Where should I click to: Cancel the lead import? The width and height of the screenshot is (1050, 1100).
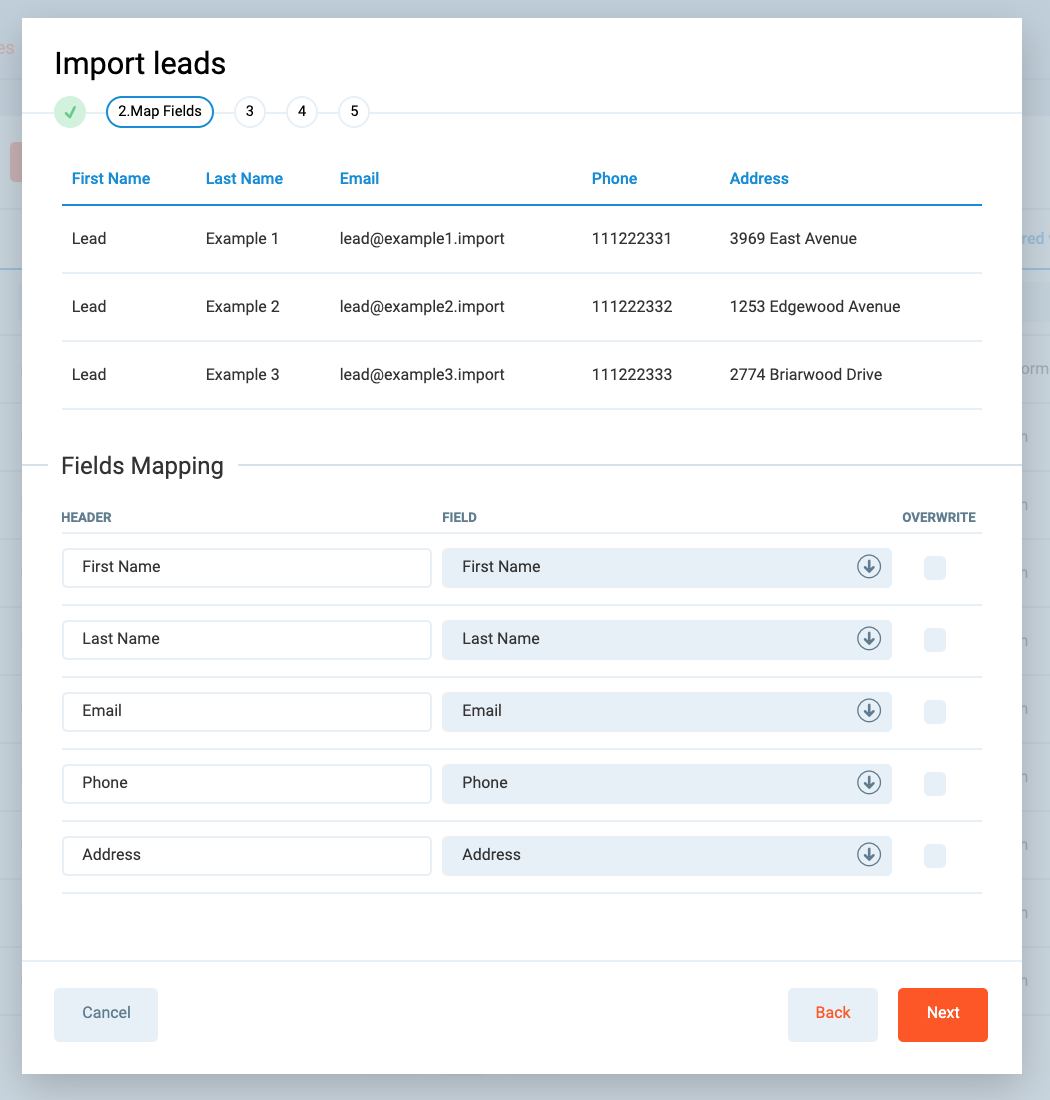[106, 1014]
